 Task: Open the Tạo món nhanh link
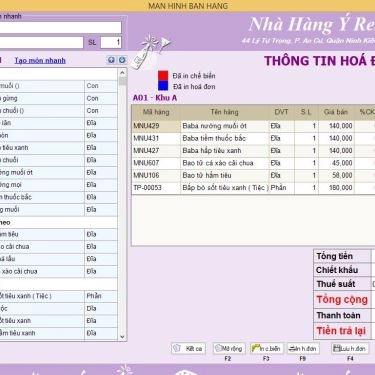(40, 60)
